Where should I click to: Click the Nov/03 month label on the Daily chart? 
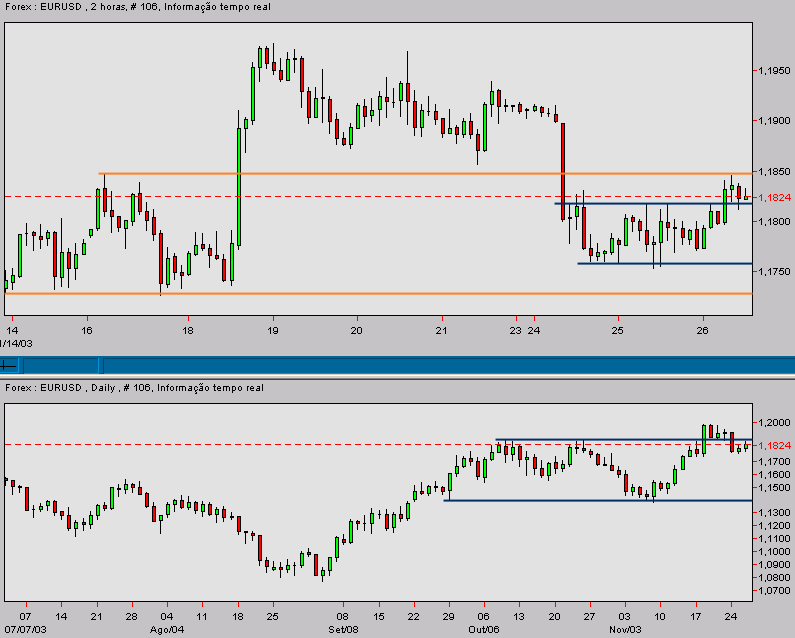(x=625, y=630)
